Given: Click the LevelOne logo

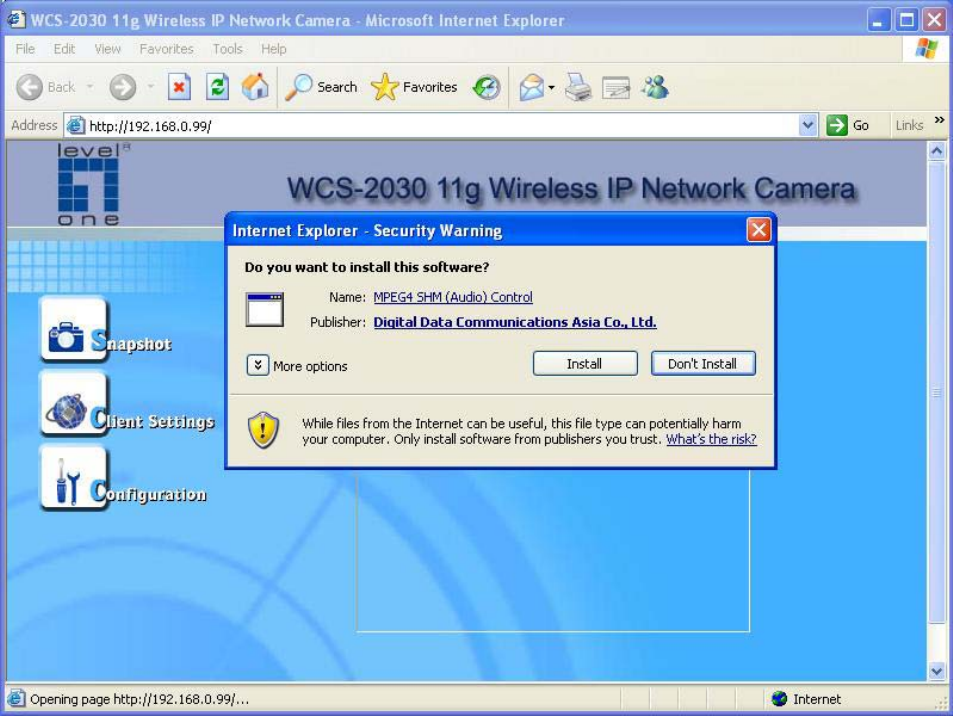Looking at the screenshot, I should [x=89, y=184].
